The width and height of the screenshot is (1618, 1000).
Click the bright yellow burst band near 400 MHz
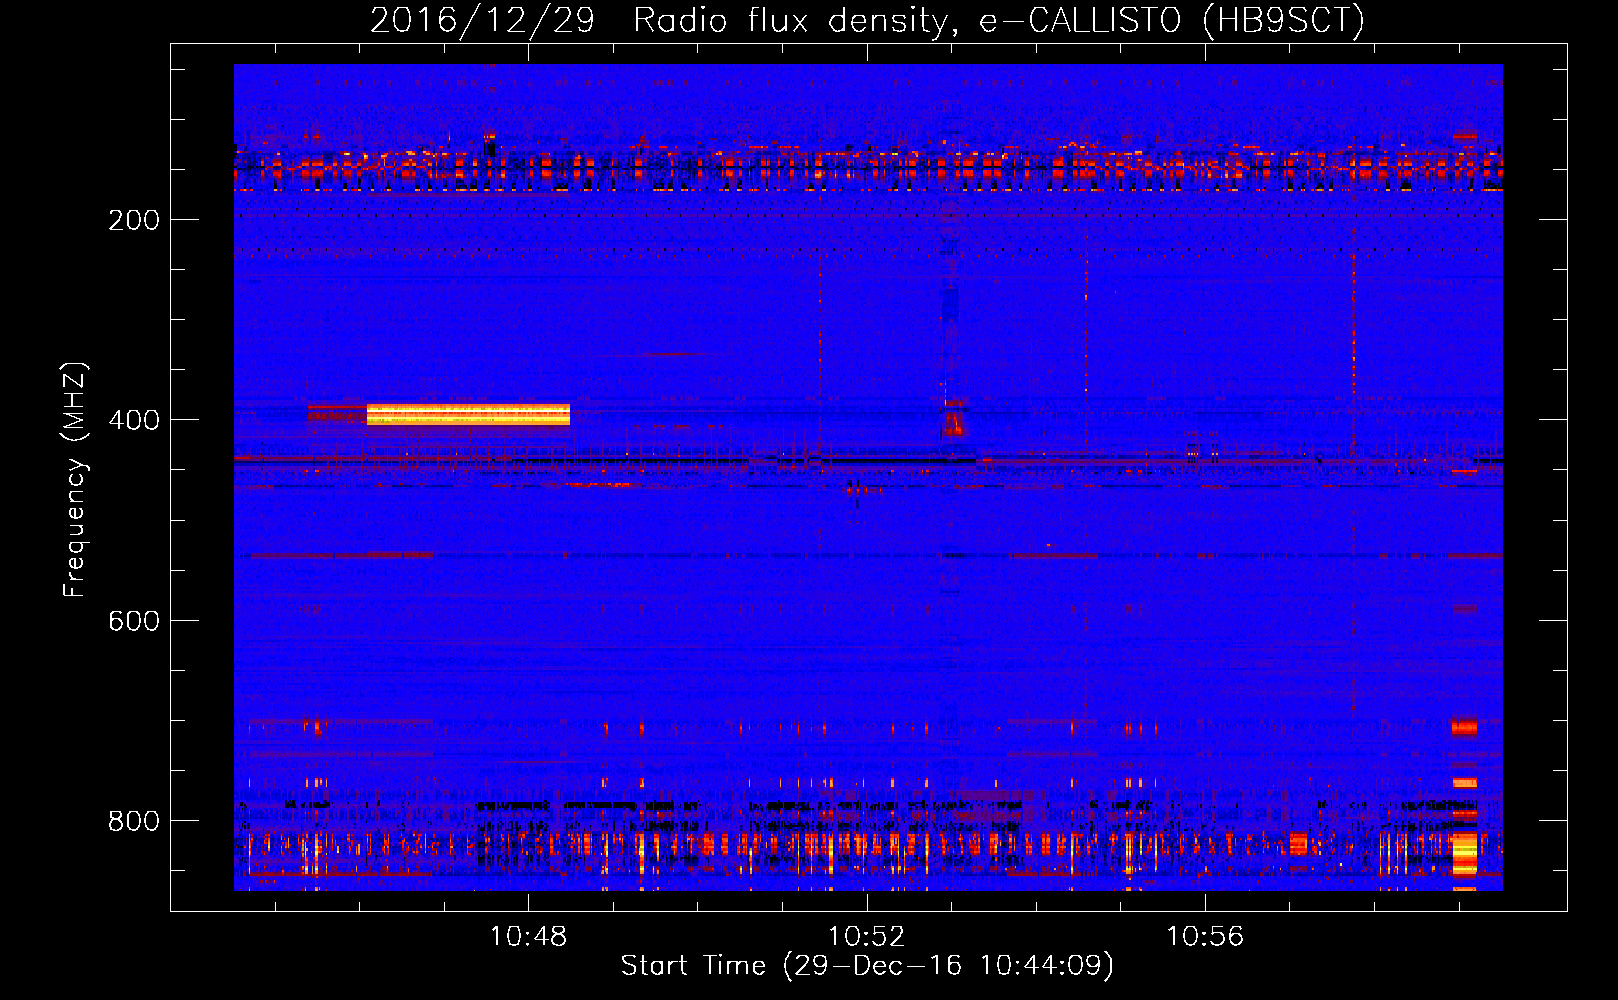point(468,414)
